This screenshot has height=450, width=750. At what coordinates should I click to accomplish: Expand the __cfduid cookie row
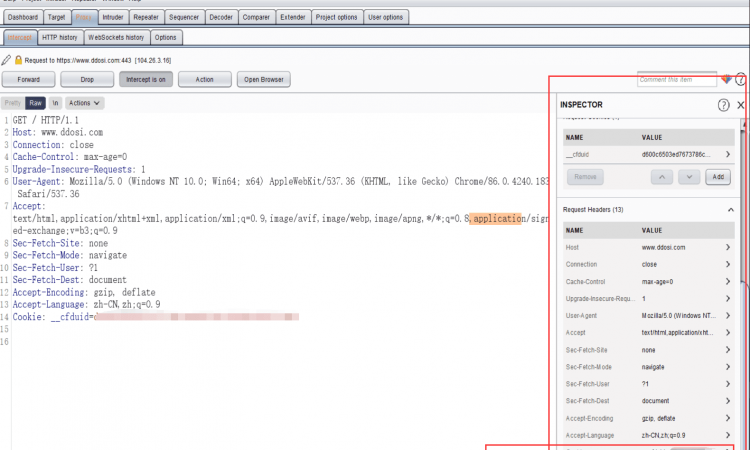pos(728,154)
